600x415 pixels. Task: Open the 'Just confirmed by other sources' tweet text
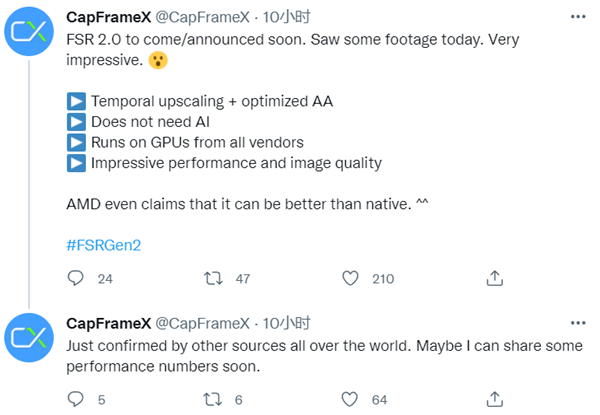[x=300, y=355]
